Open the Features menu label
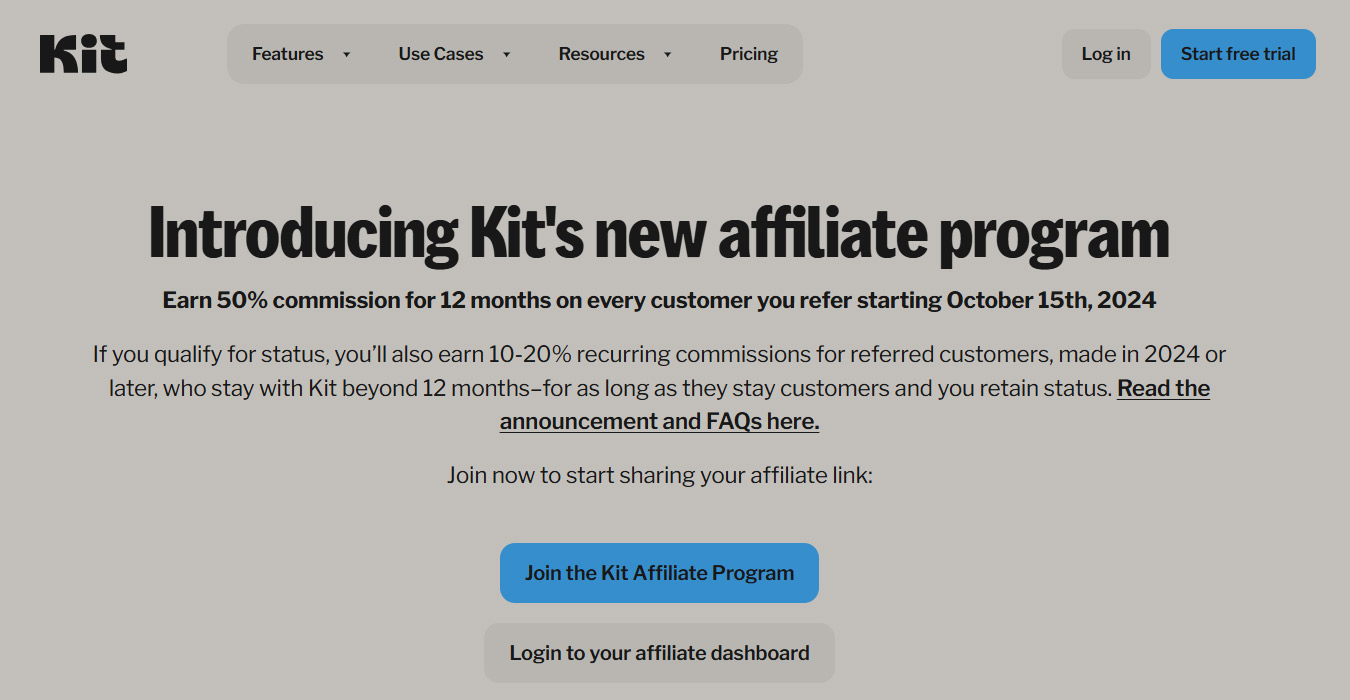 pos(287,54)
